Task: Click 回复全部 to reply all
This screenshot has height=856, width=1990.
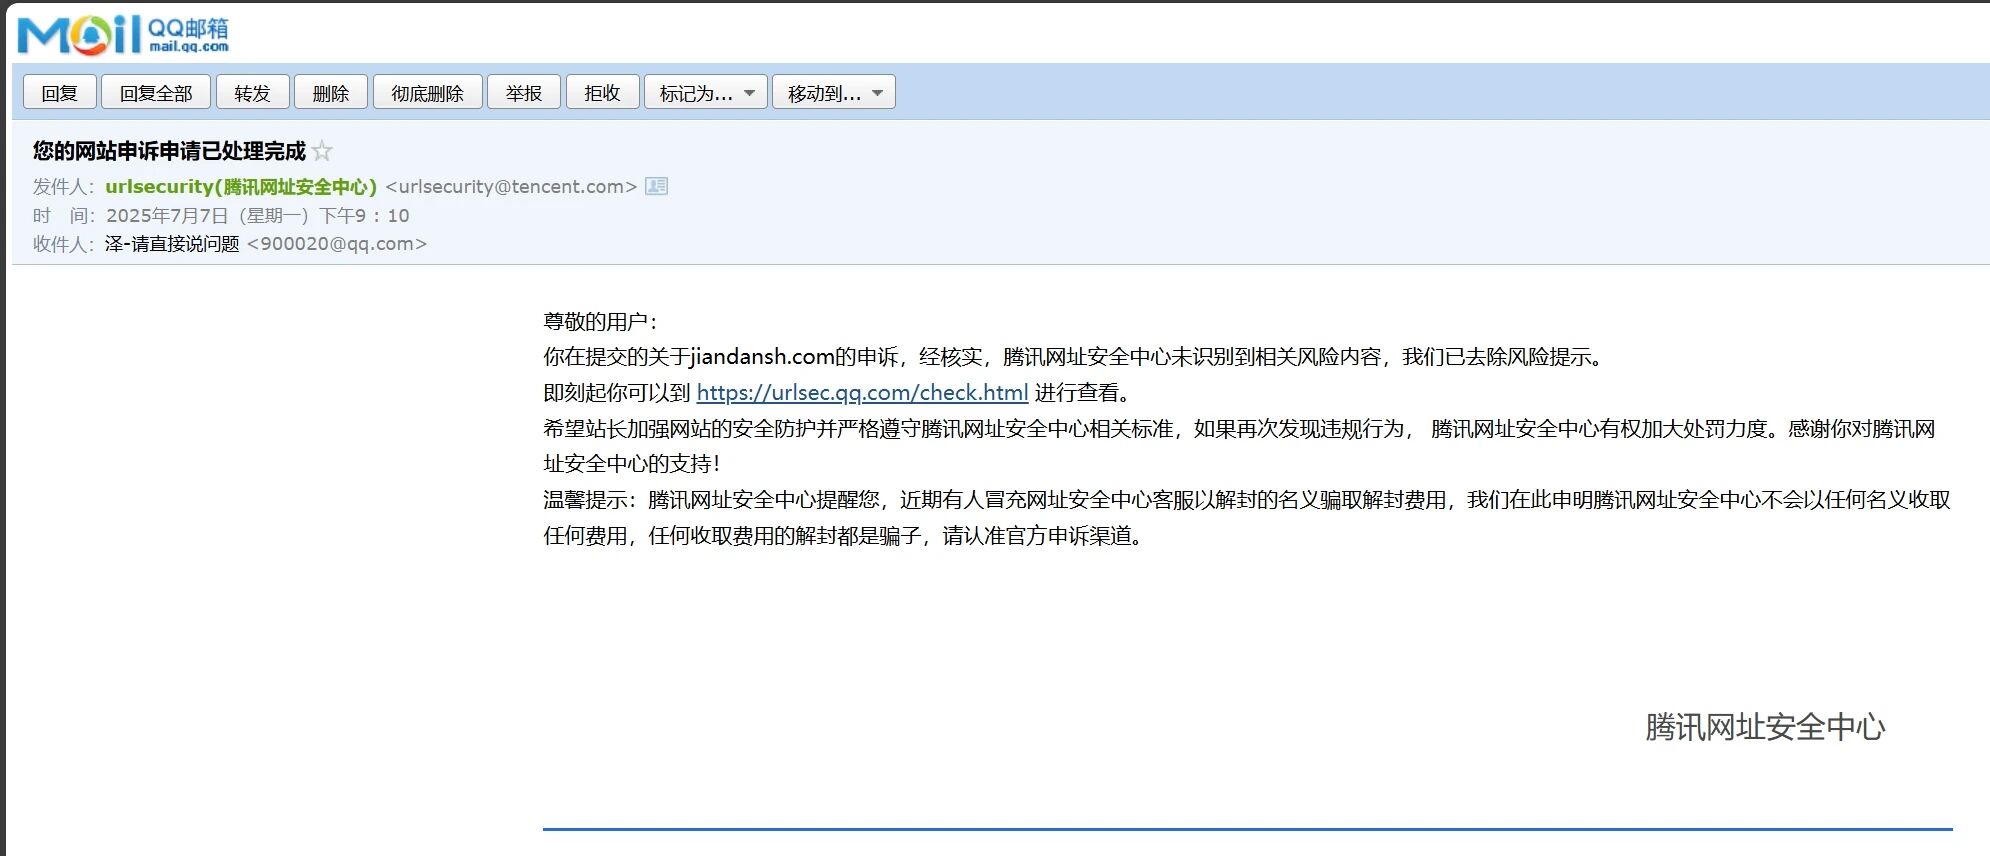Action: pos(156,92)
